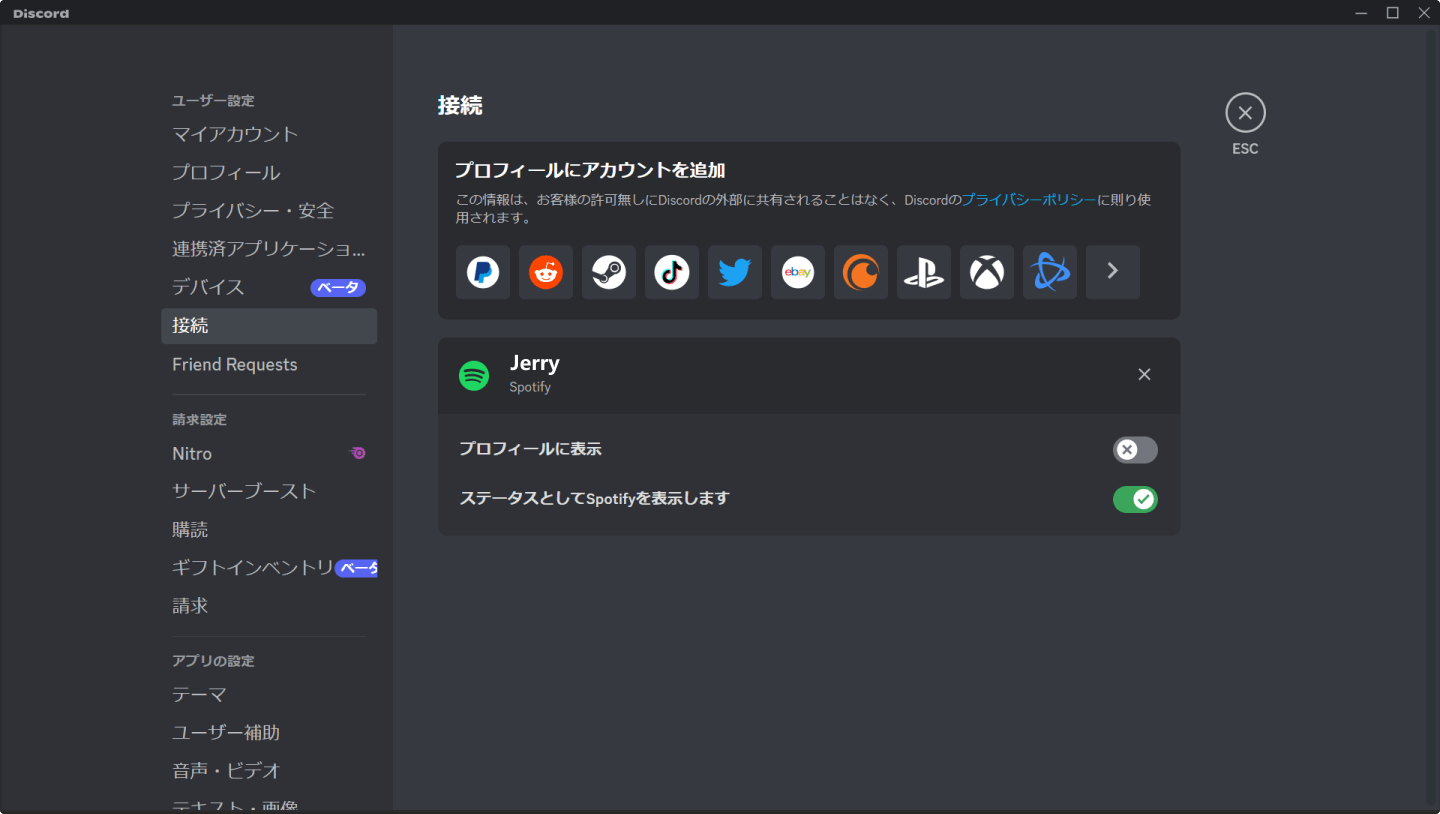Connect a Steam account

[x=609, y=272]
